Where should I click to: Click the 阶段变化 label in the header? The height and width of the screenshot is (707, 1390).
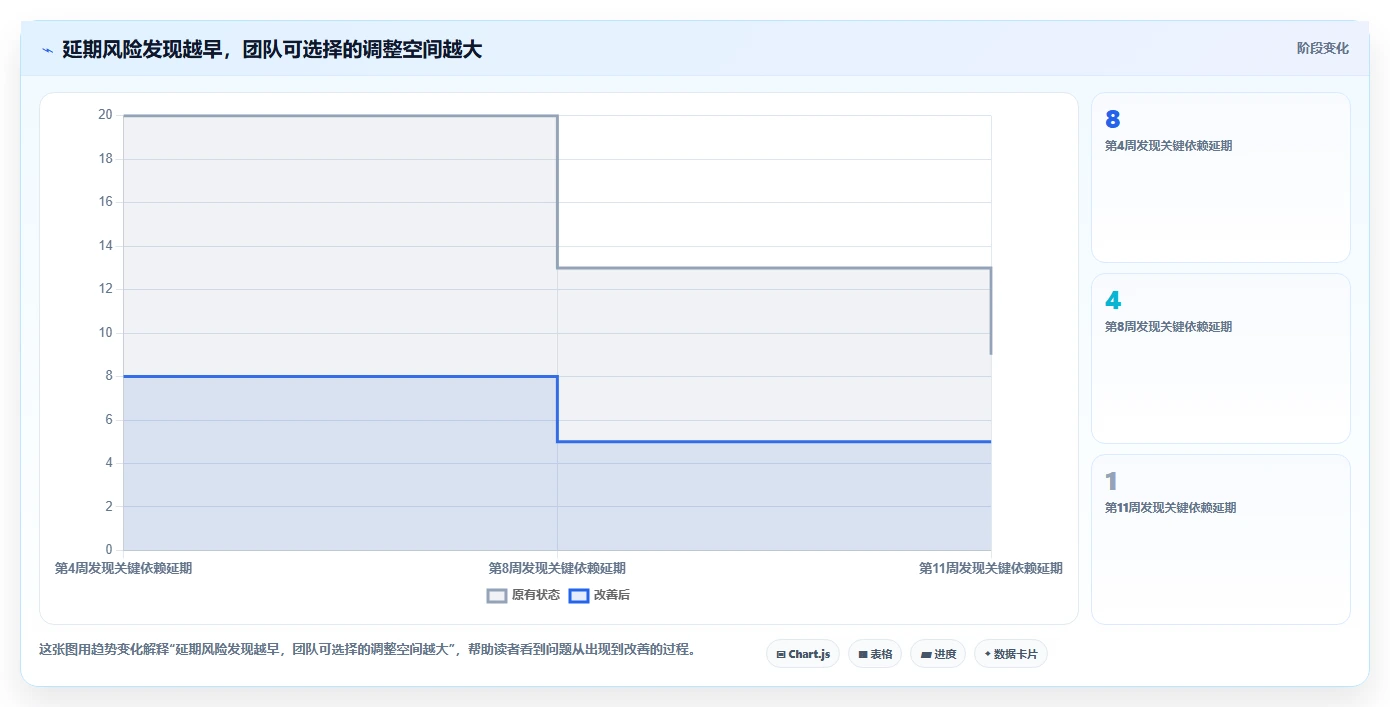point(1323,48)
